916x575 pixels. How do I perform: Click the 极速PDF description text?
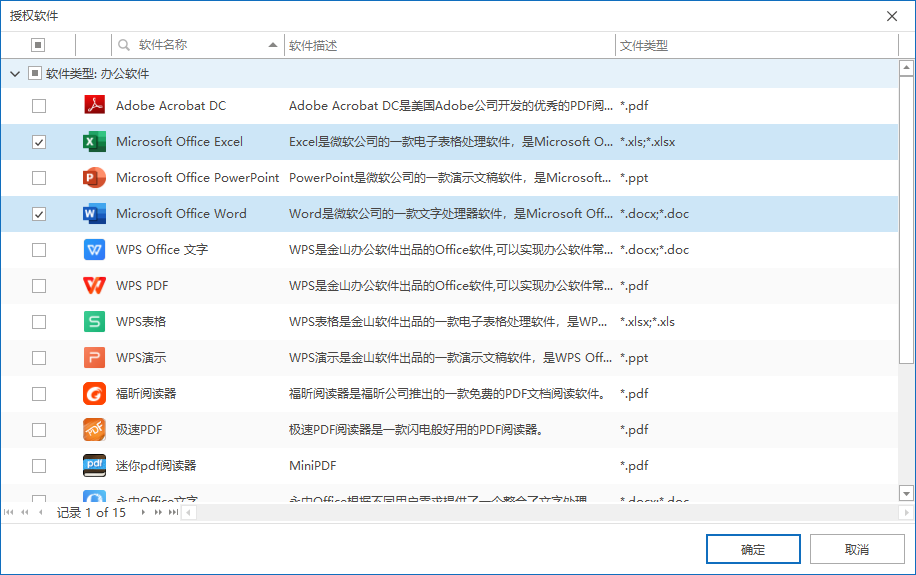pos(418,430)
